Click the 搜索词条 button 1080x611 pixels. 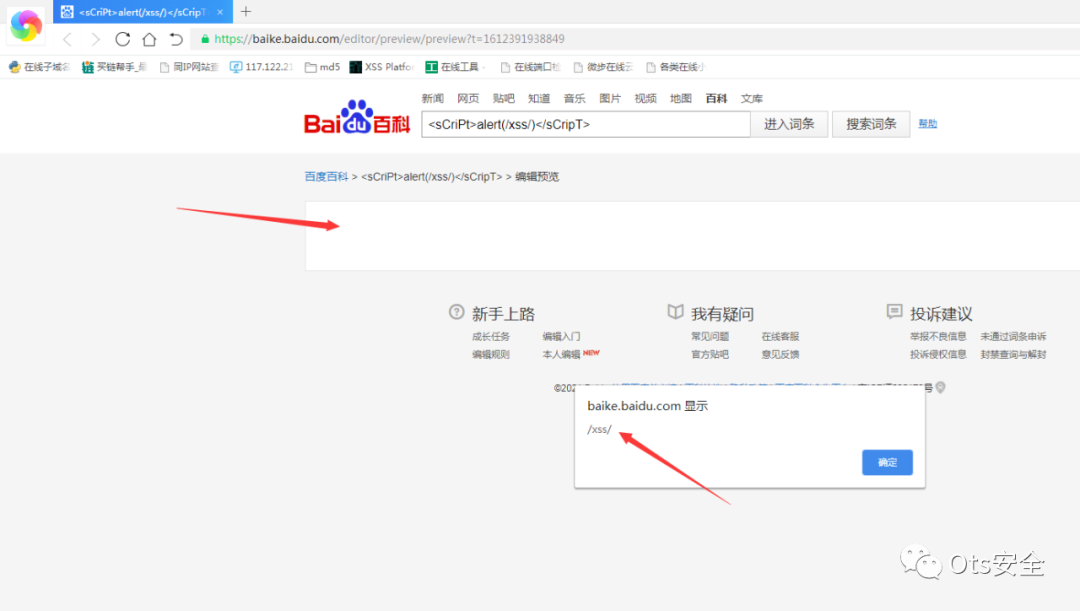pyautogui.click(x=871, y=124)
